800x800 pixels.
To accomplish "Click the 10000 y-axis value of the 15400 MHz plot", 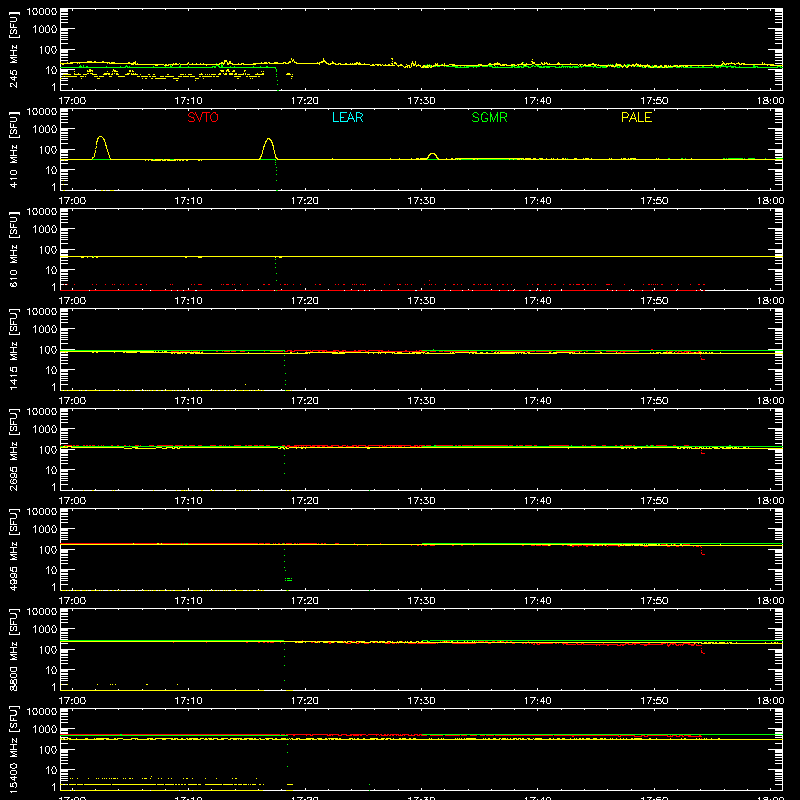I will tap(42, 712).
